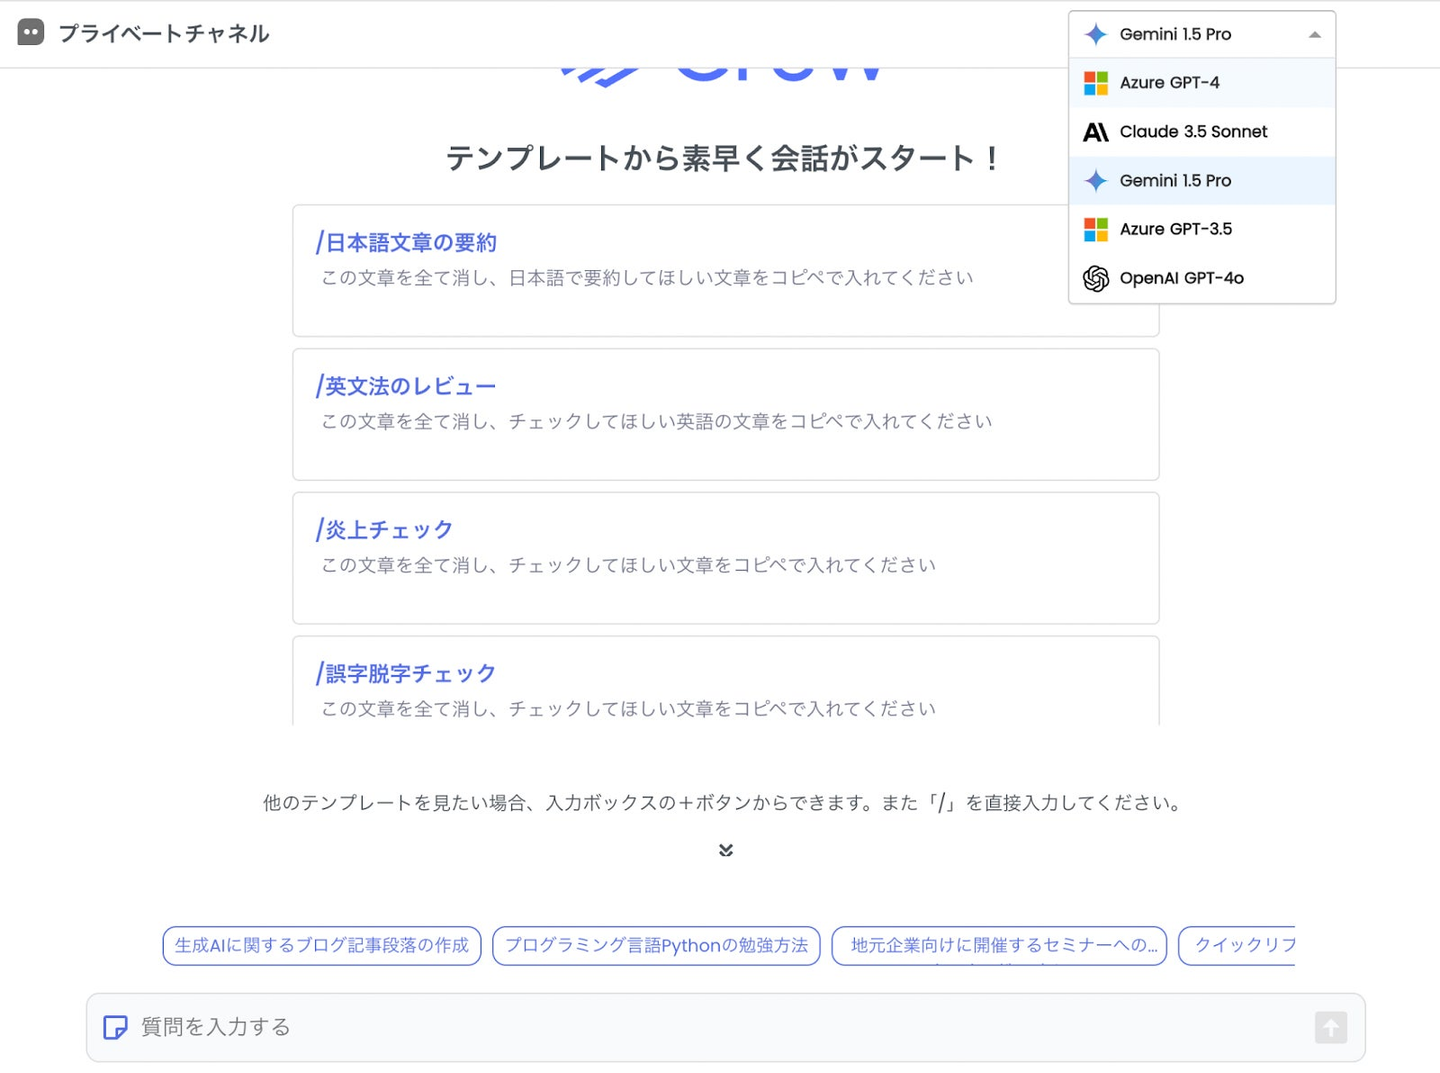Click the Microsoft logo beside Azure GPT-3.5
The image size is (1440, 1073).
(x=1096, y=229)
